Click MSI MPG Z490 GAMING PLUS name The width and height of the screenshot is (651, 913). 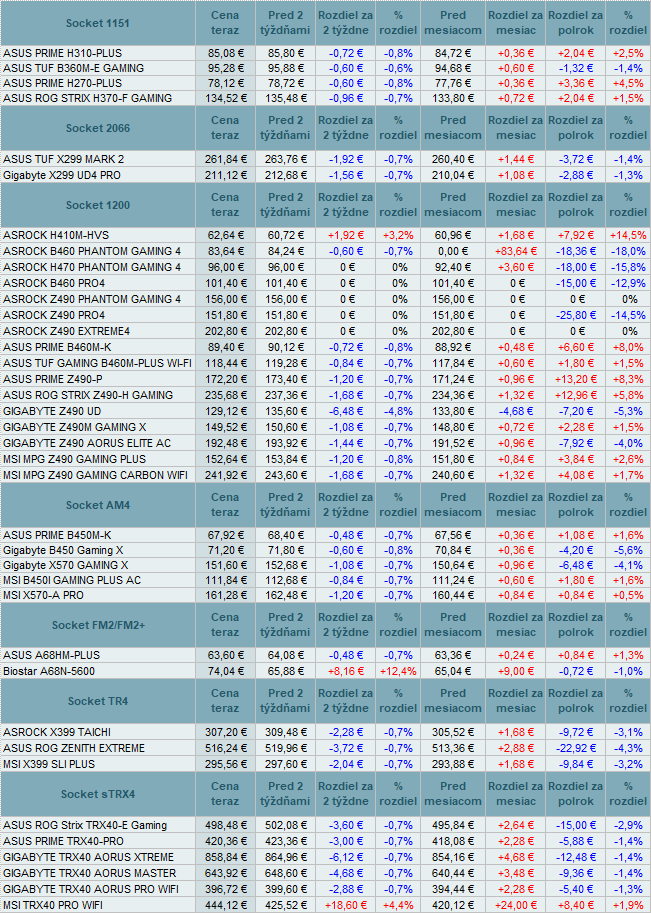[x=75, y=459]
